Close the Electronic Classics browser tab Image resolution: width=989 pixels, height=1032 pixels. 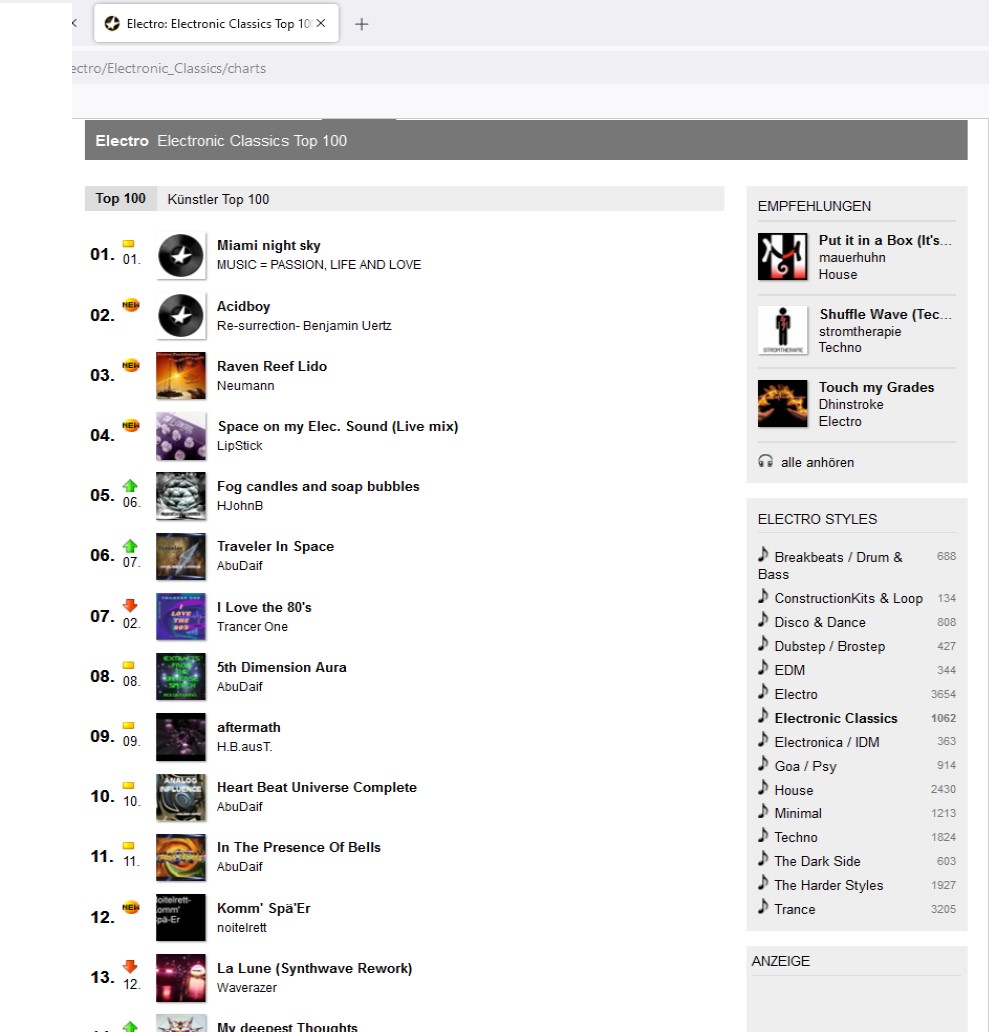coord(321,24)
